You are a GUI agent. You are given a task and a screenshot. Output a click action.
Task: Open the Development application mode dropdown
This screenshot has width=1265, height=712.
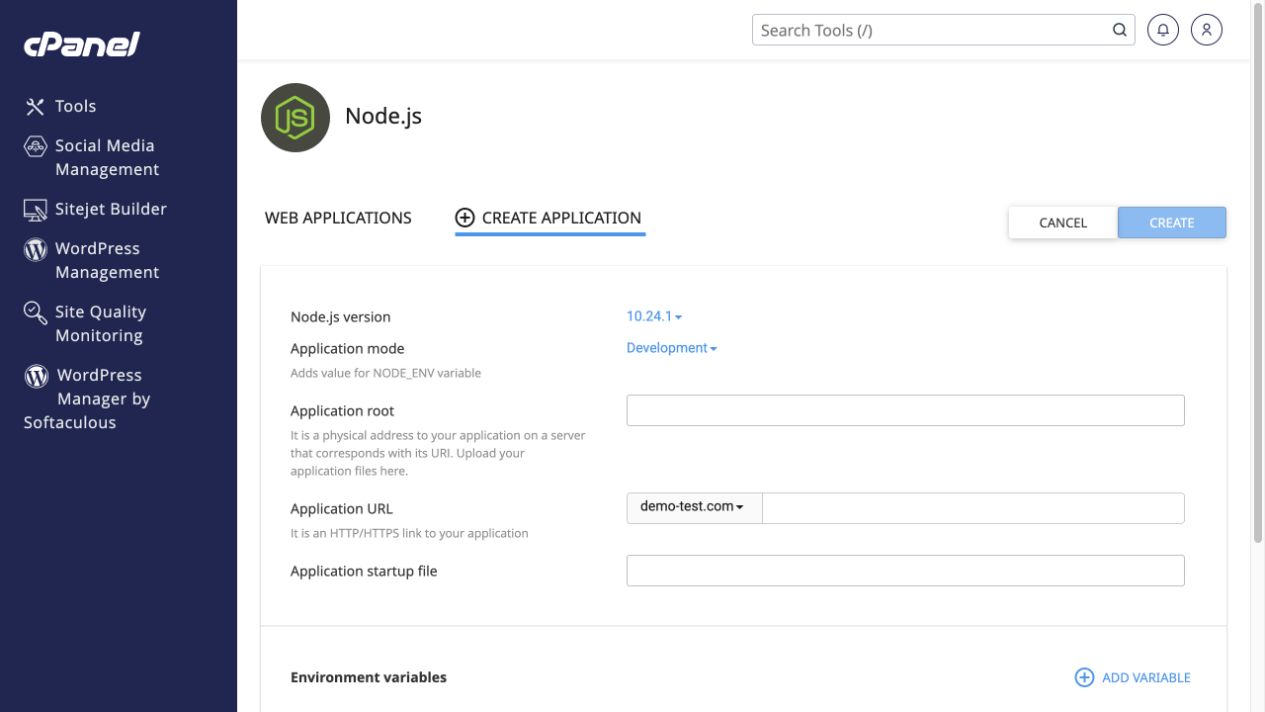click(671, 348)
